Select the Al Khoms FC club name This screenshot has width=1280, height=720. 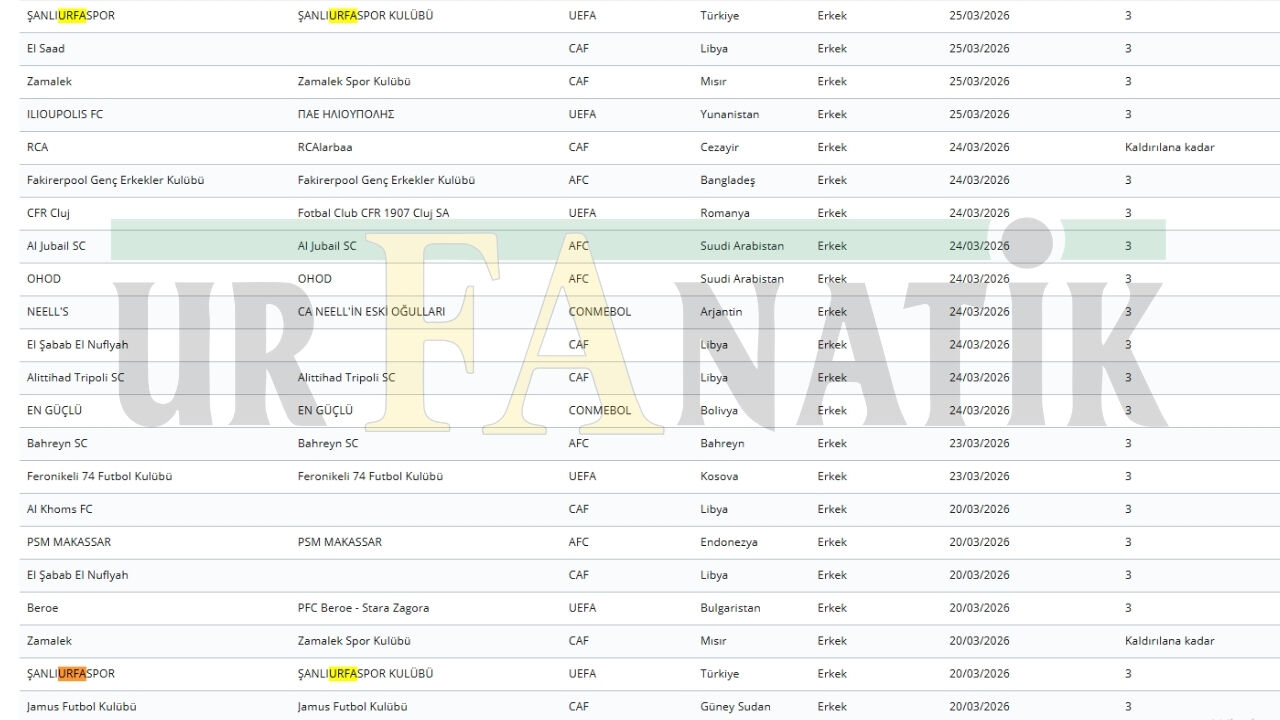point(60,509)
